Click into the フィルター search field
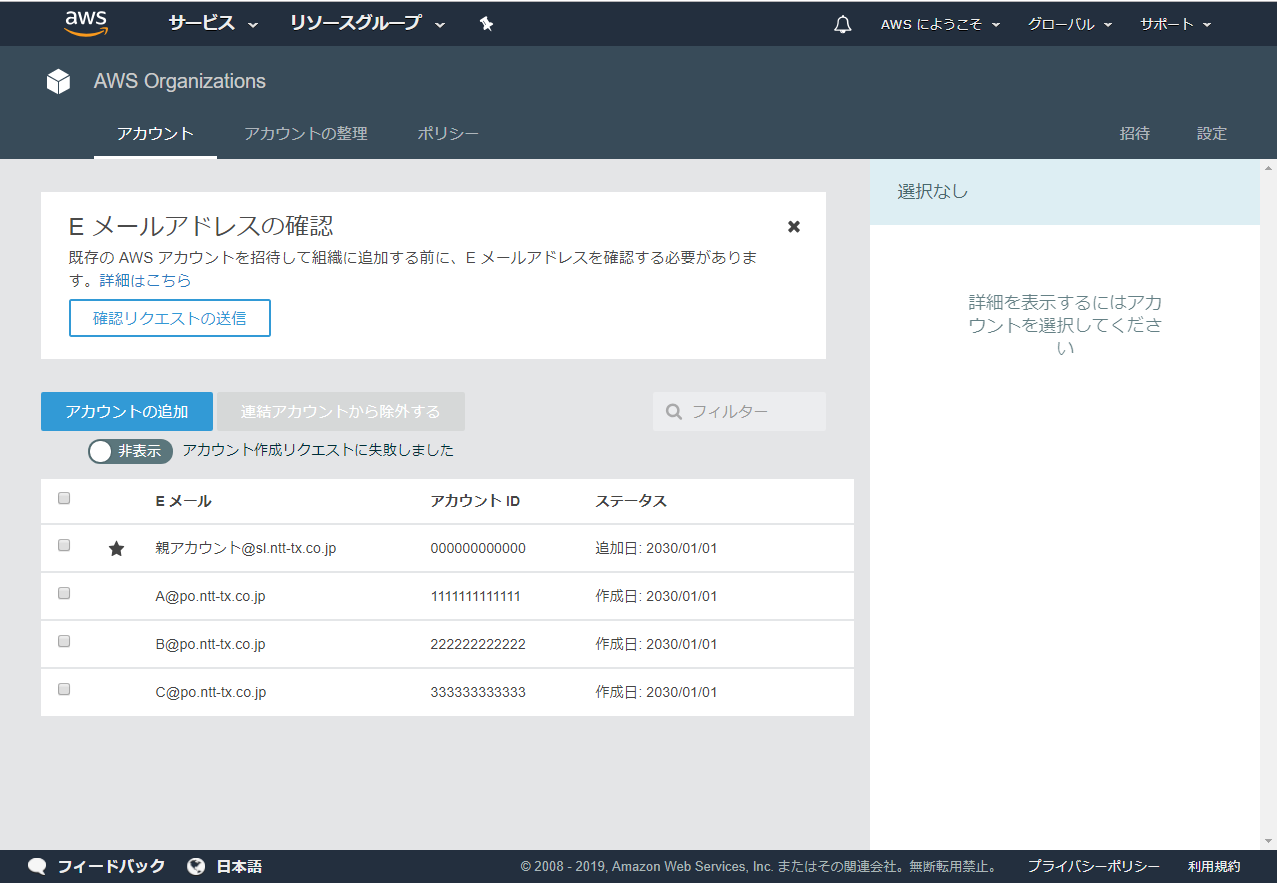Viewport: 1277px width, 883px height. coord(739,412)
